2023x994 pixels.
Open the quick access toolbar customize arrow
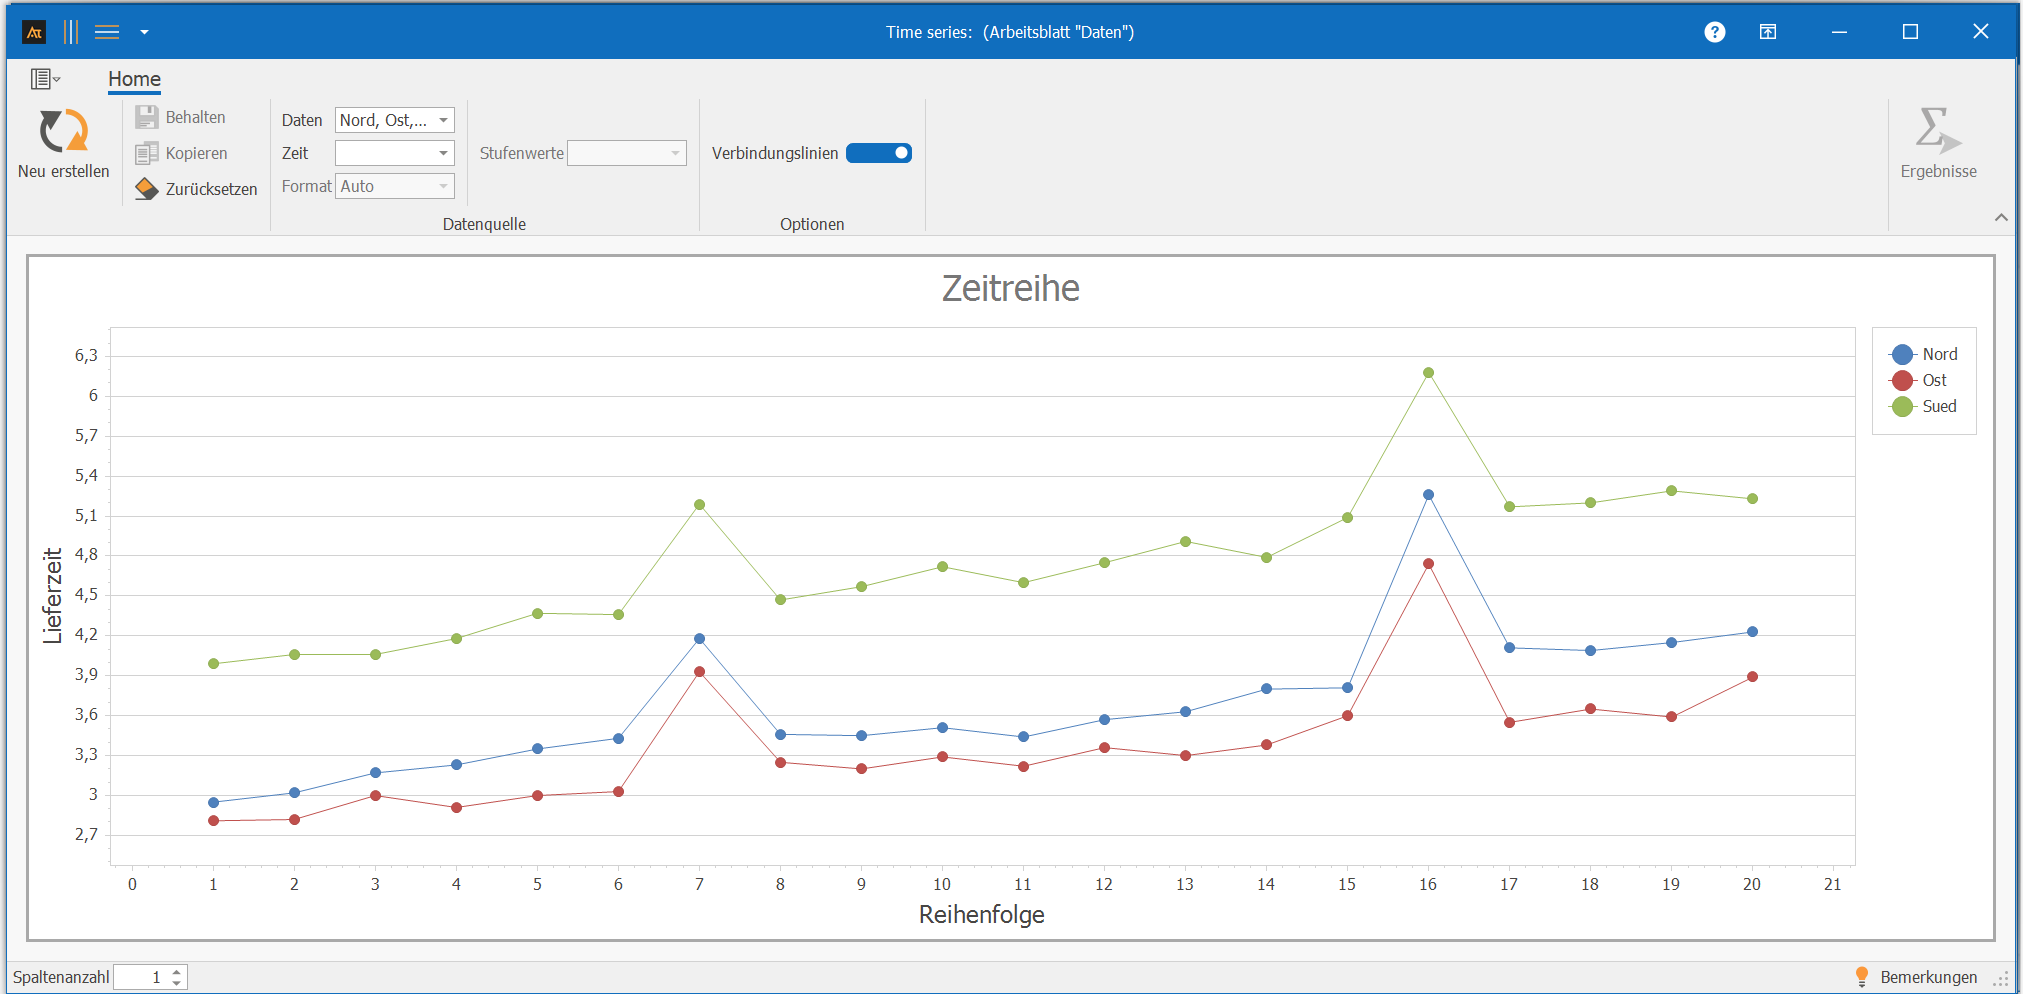[144, 32]
